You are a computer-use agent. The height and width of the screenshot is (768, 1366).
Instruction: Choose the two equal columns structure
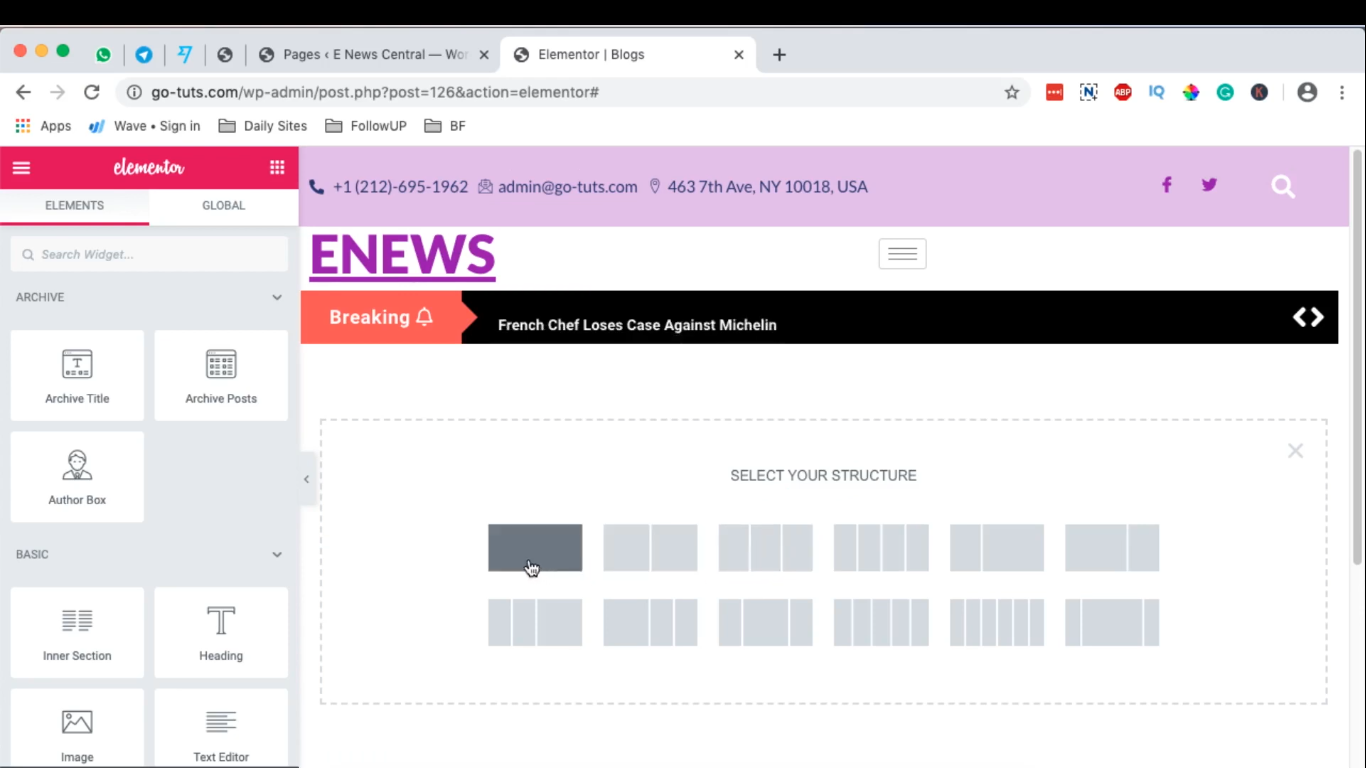point(650,548)
